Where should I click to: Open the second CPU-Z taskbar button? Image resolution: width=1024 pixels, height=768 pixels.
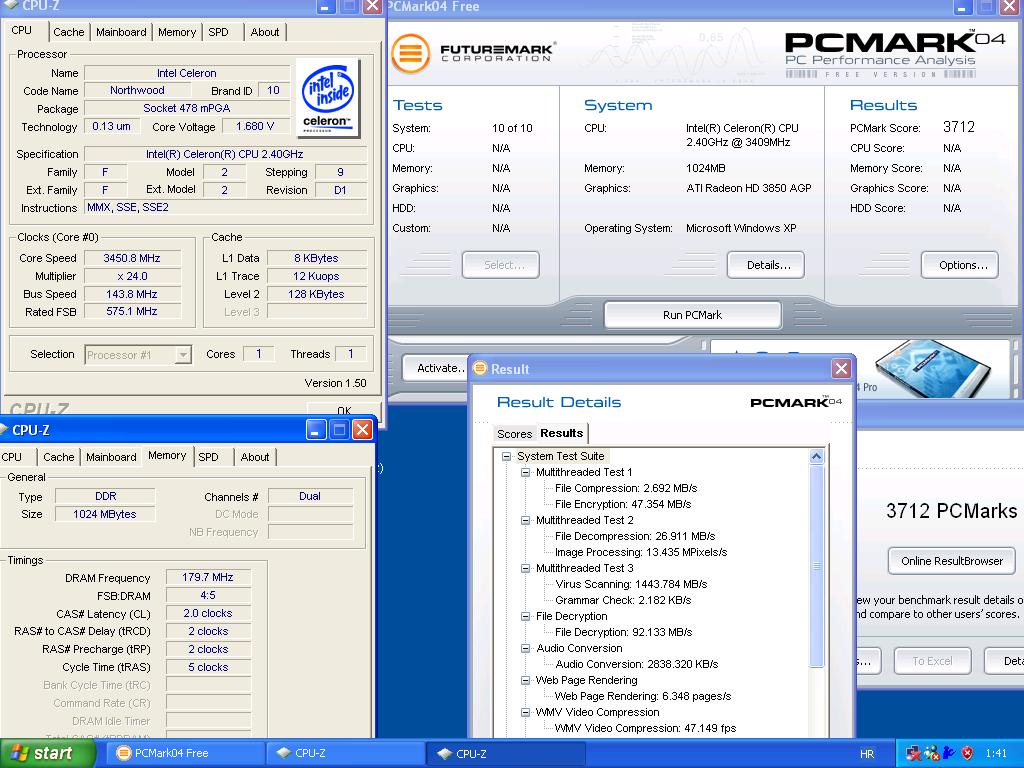click(x=505, y=753)
